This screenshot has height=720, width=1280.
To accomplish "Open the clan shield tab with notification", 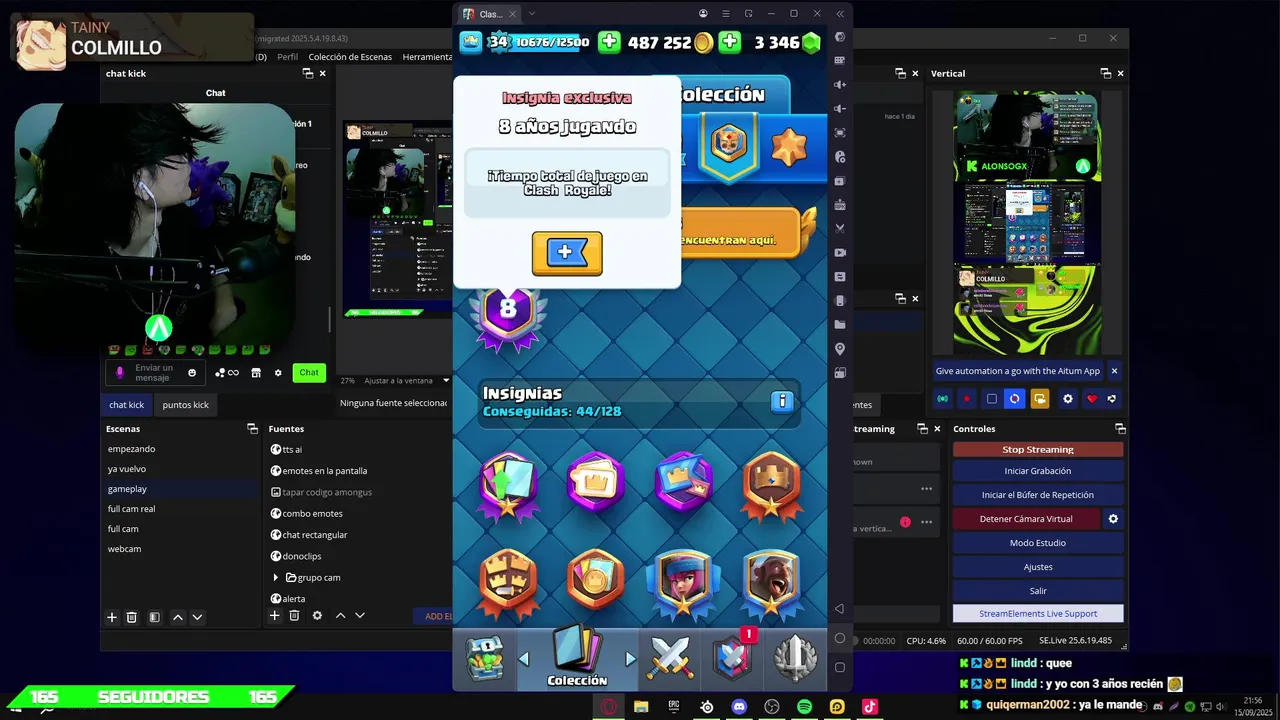I will click(x=733, y=657).
